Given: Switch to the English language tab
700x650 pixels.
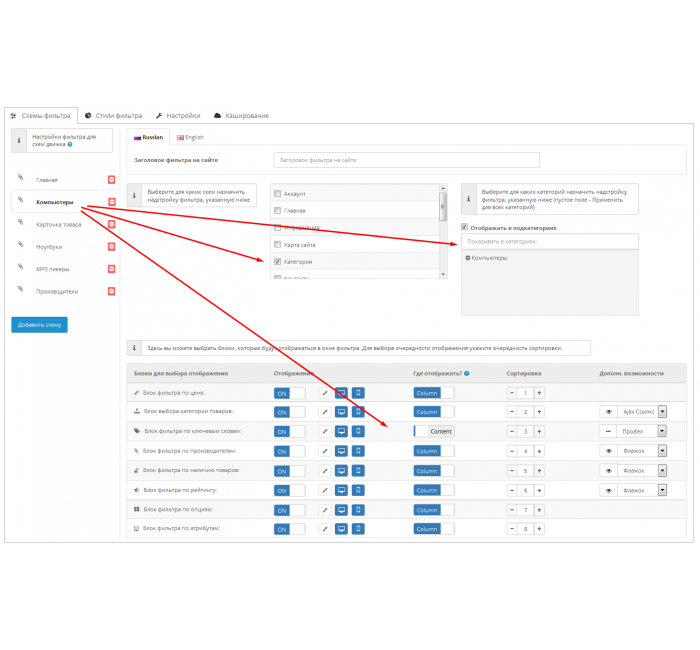Looking at the screenshot, I should pyautogui.click(x=190, y=137).
